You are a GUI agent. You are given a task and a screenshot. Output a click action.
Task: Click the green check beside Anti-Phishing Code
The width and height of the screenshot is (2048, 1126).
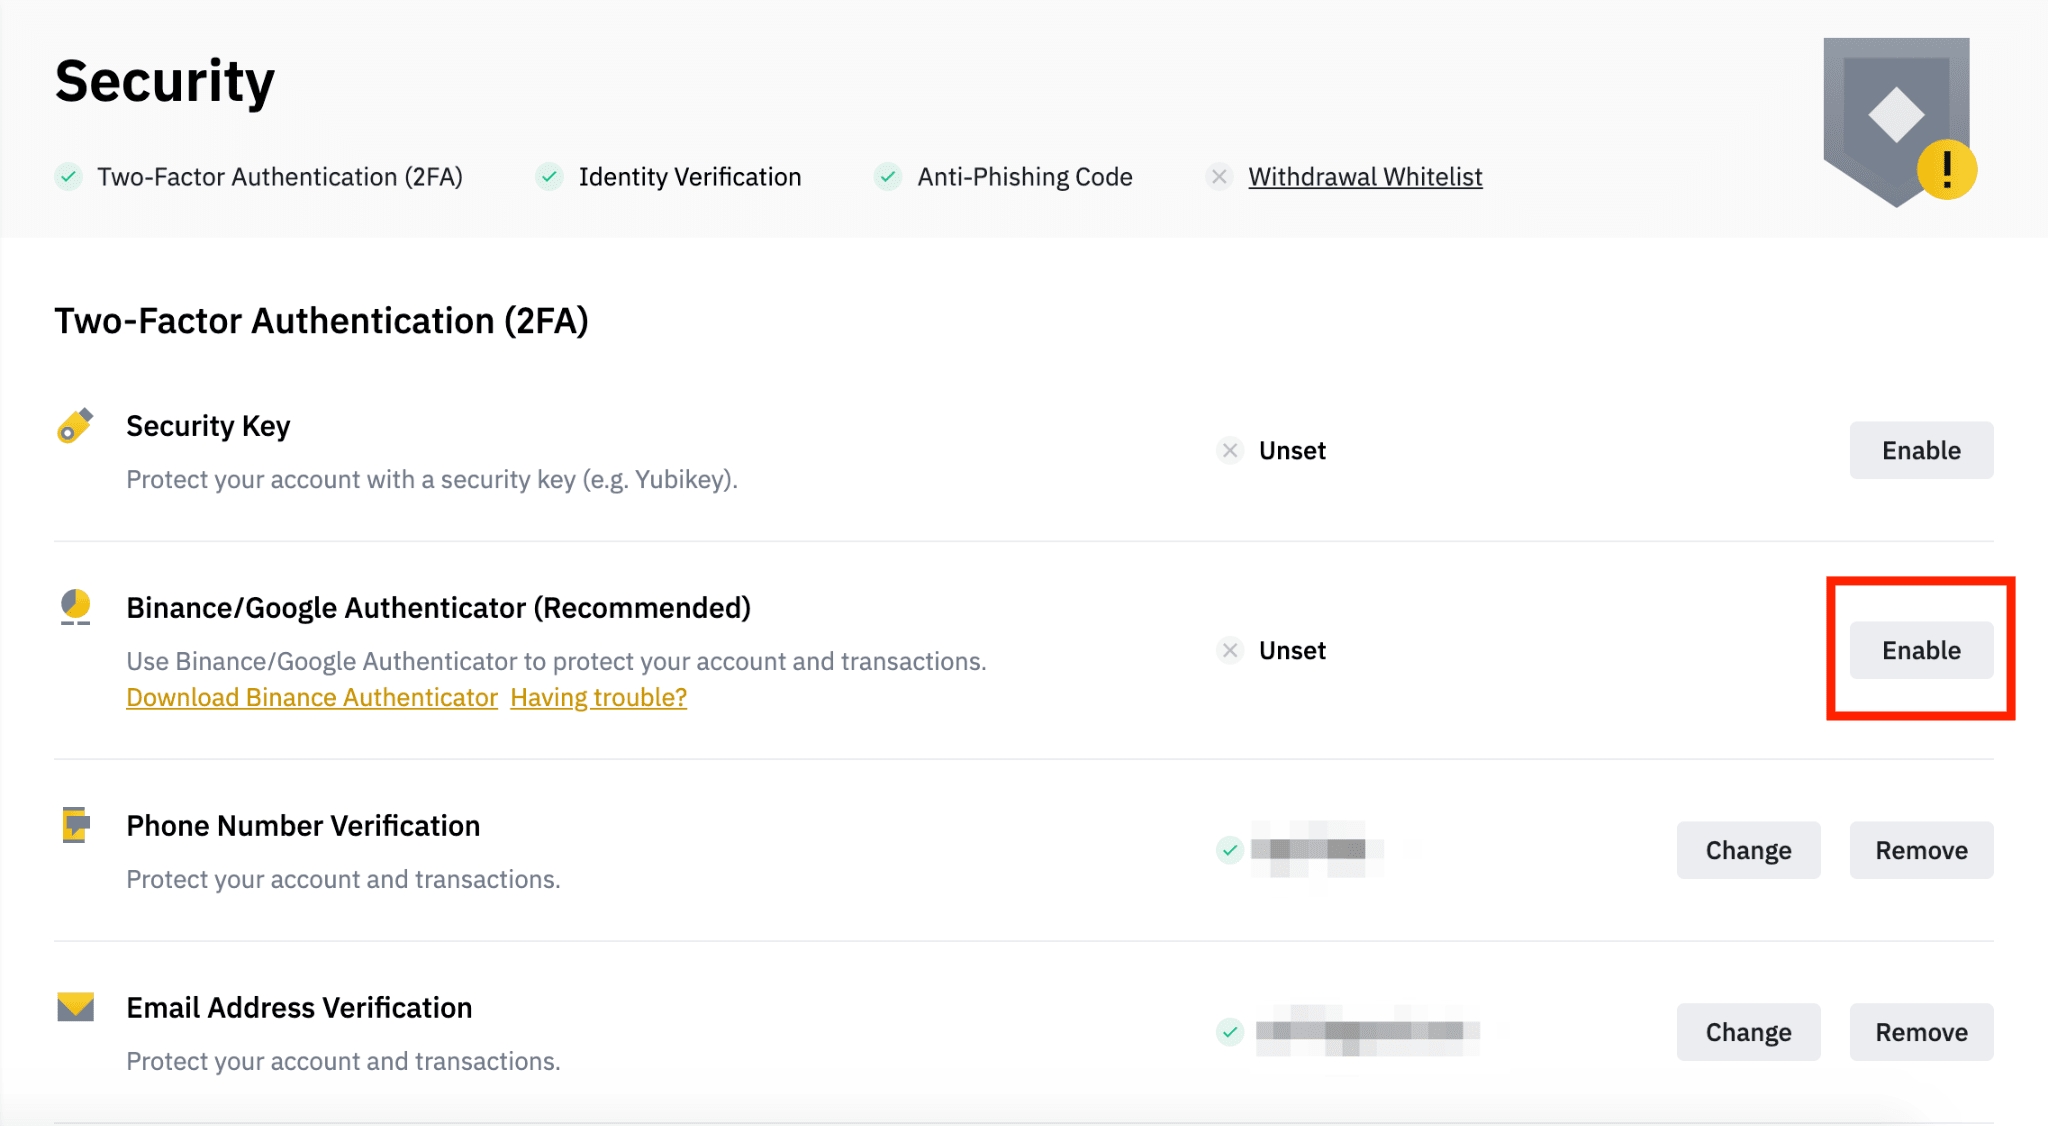888,177
